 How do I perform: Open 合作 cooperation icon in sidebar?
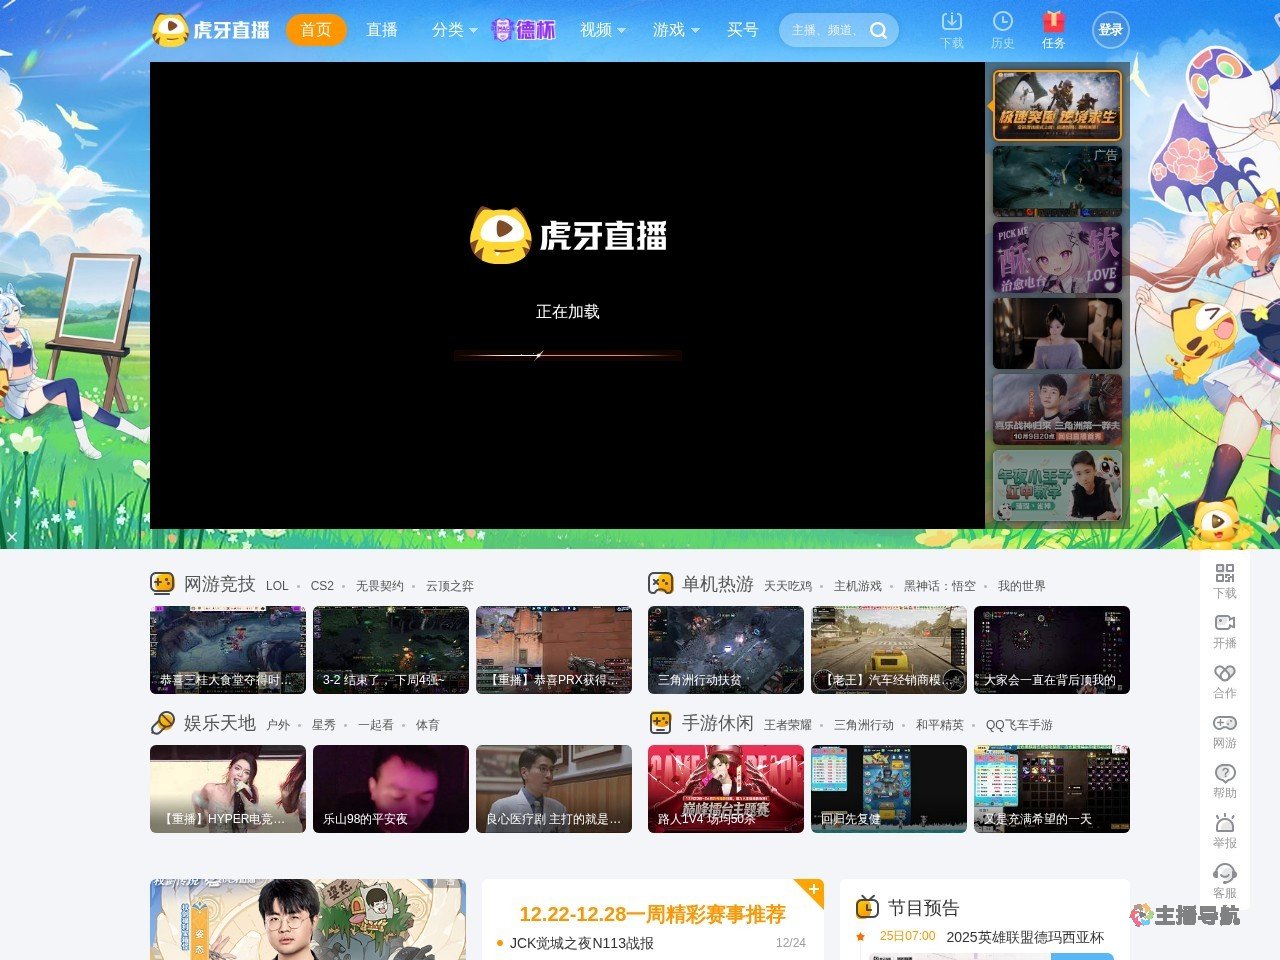(x=1224, y=674)
